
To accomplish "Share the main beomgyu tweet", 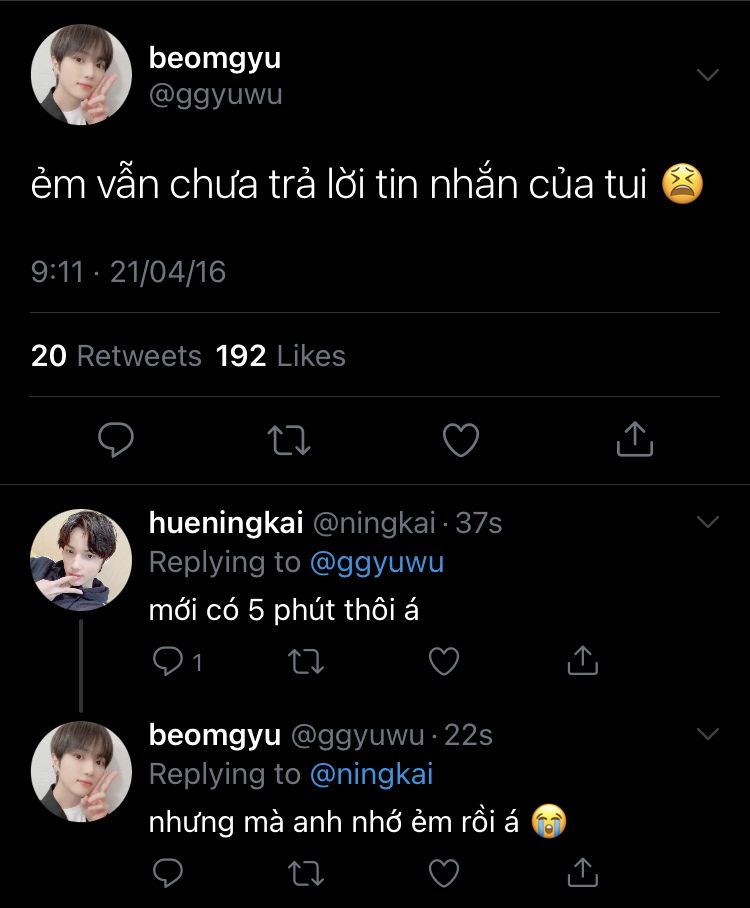I will pos(634,439).
